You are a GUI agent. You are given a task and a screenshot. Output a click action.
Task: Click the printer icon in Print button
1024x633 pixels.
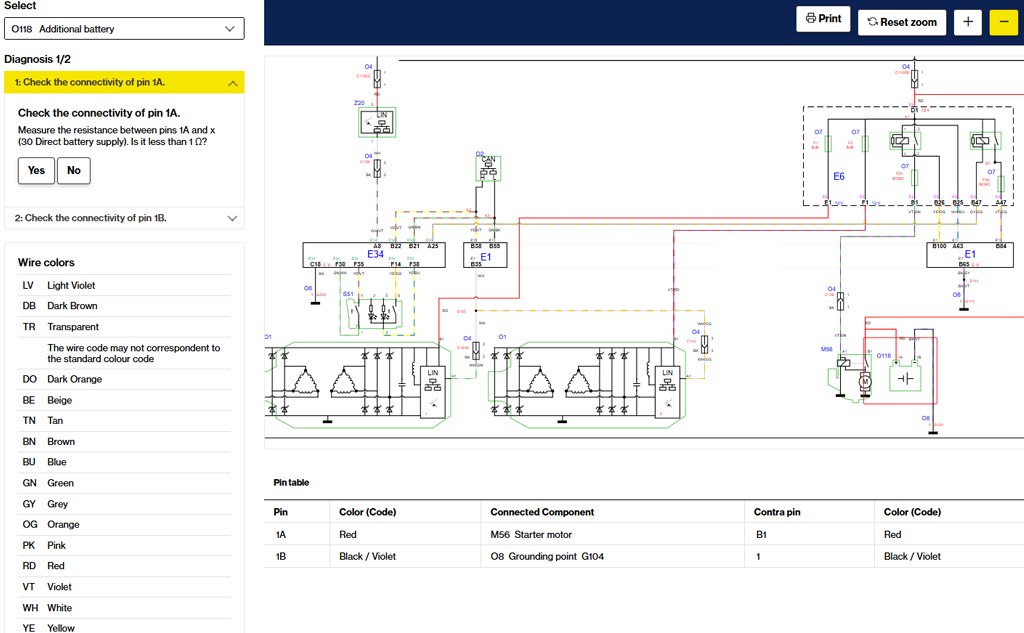811,19
